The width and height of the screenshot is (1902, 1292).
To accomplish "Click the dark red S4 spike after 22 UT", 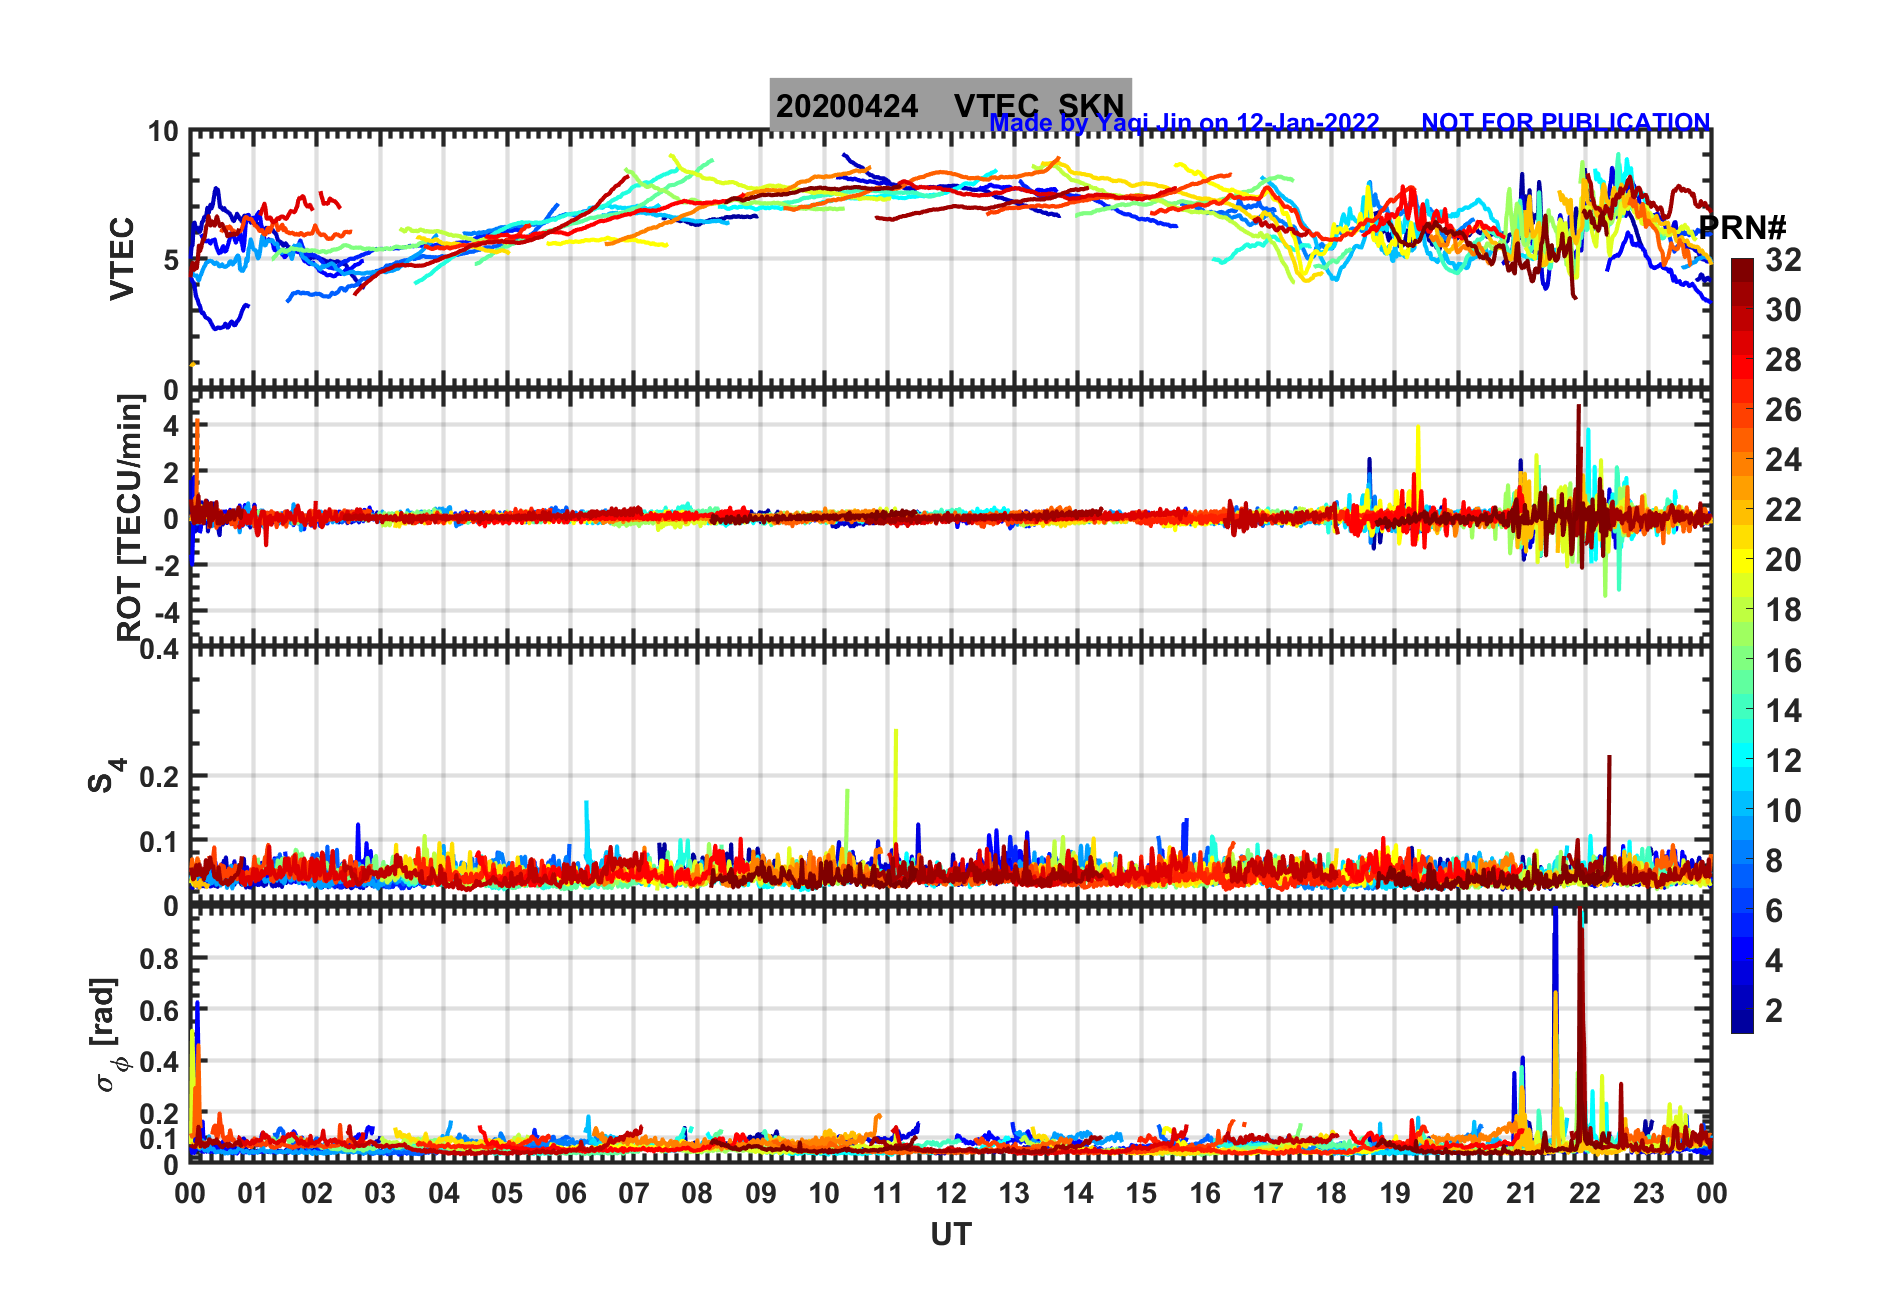I will (x=1609, y=800).
